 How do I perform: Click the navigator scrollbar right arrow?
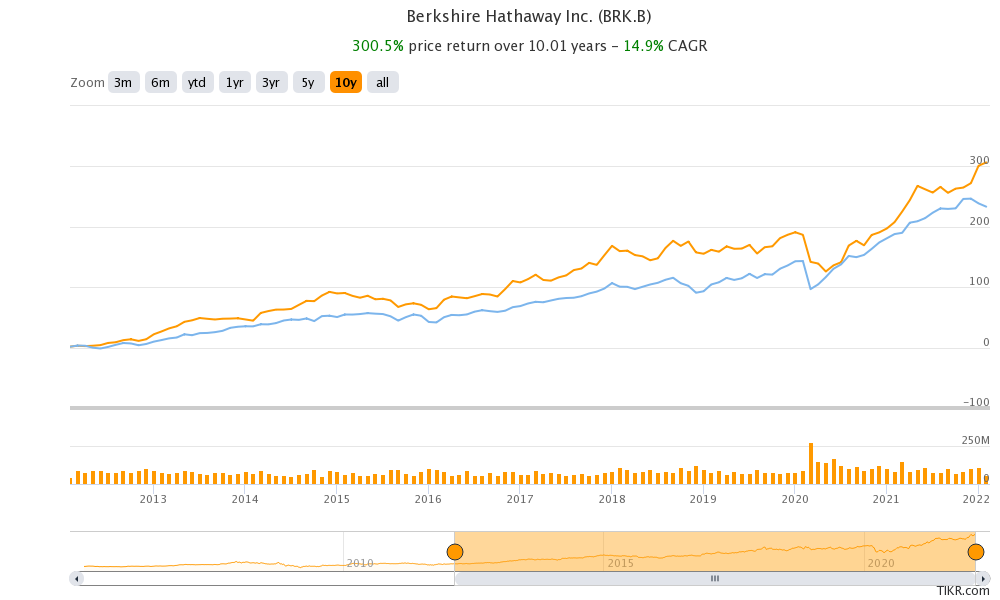tap(983, 579)
